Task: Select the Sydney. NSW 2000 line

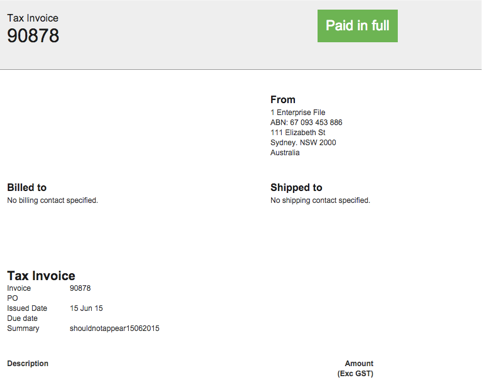Action: 303,142
